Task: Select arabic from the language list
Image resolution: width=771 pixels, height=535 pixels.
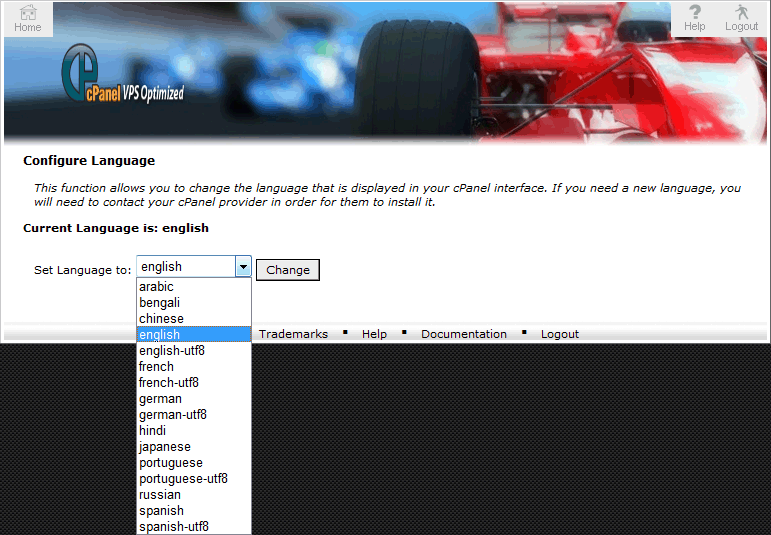Action: pos(194,286)
